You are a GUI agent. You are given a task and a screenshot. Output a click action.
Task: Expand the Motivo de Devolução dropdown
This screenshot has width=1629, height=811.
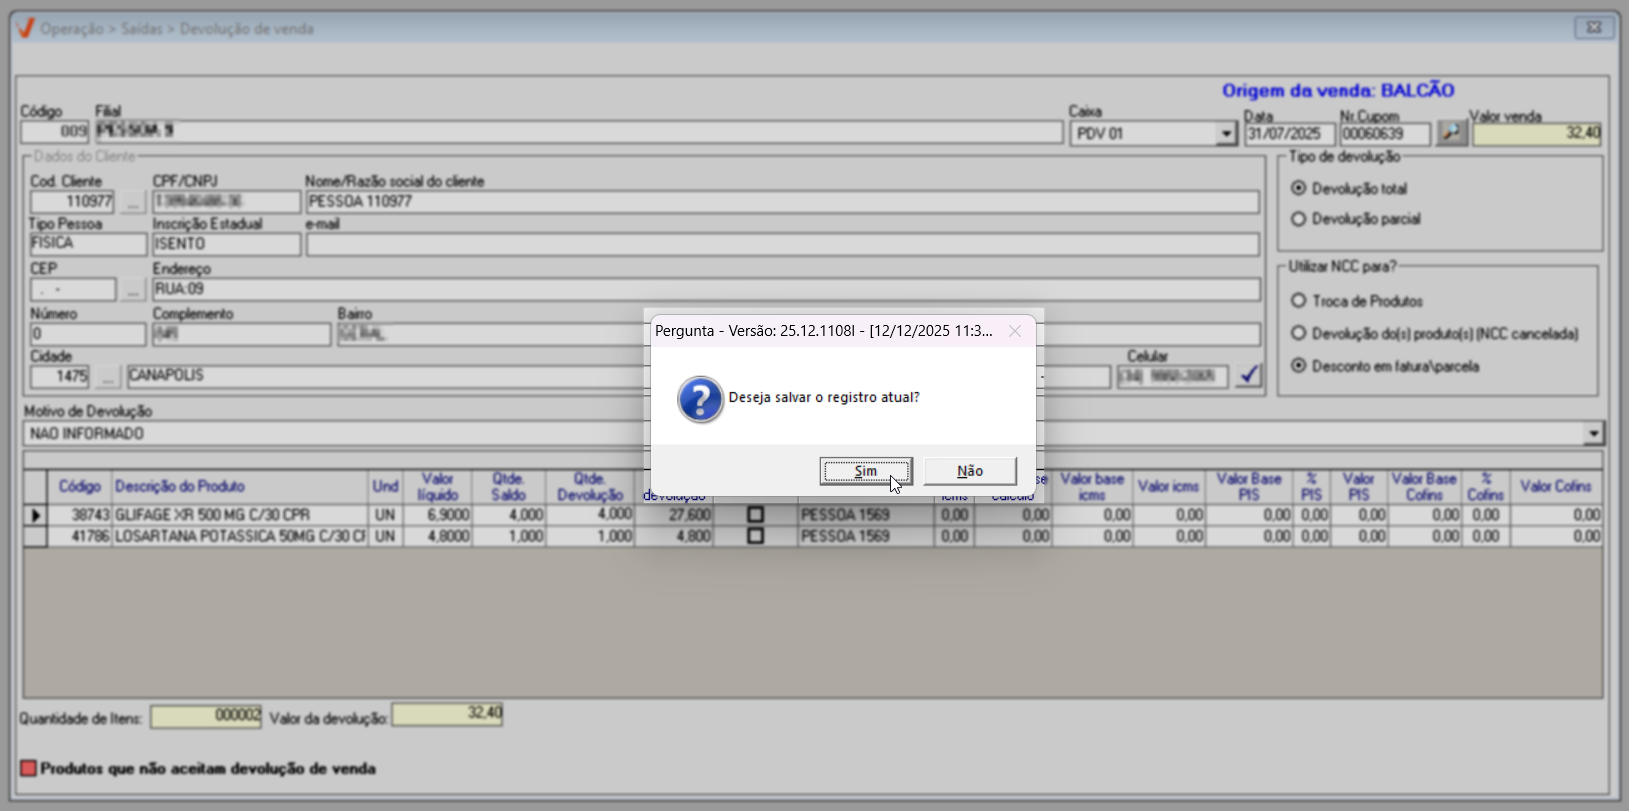coord(1594,433)
